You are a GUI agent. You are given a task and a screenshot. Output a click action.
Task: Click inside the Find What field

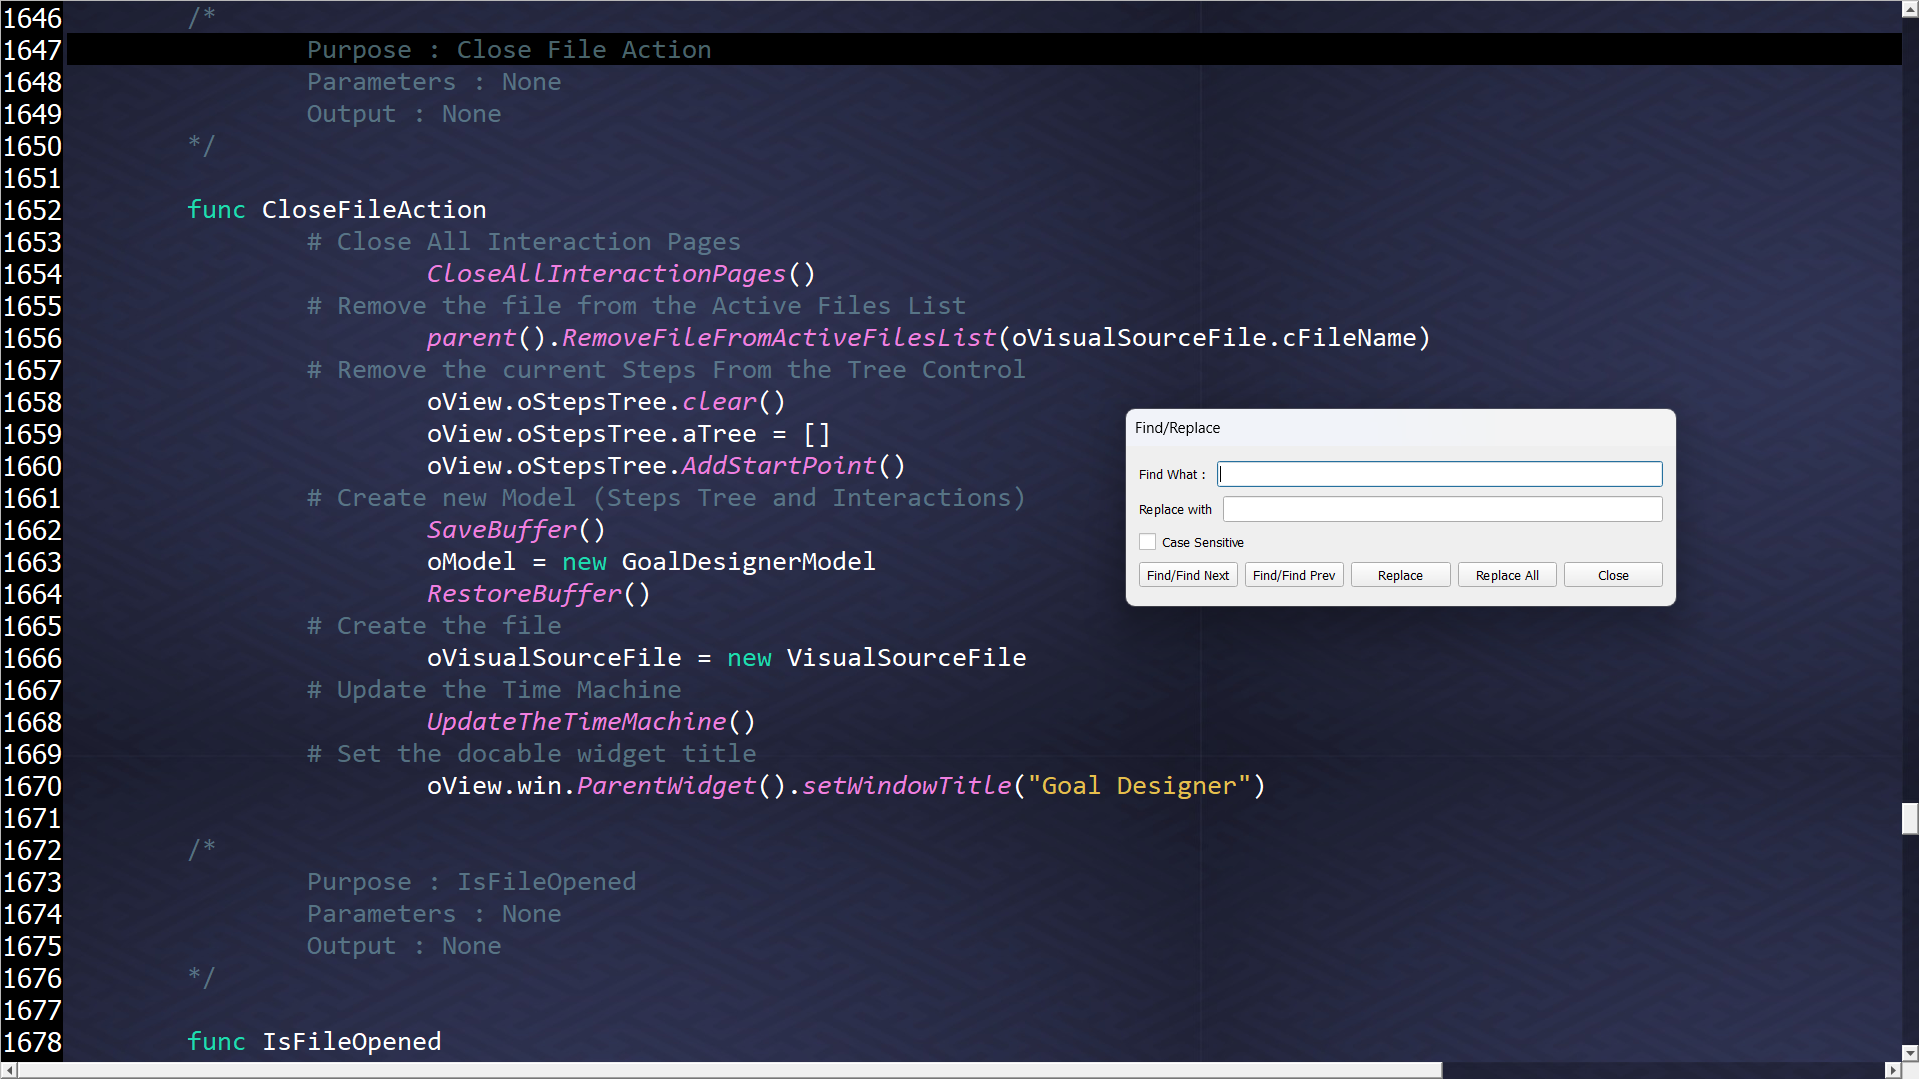point(1438,474)
